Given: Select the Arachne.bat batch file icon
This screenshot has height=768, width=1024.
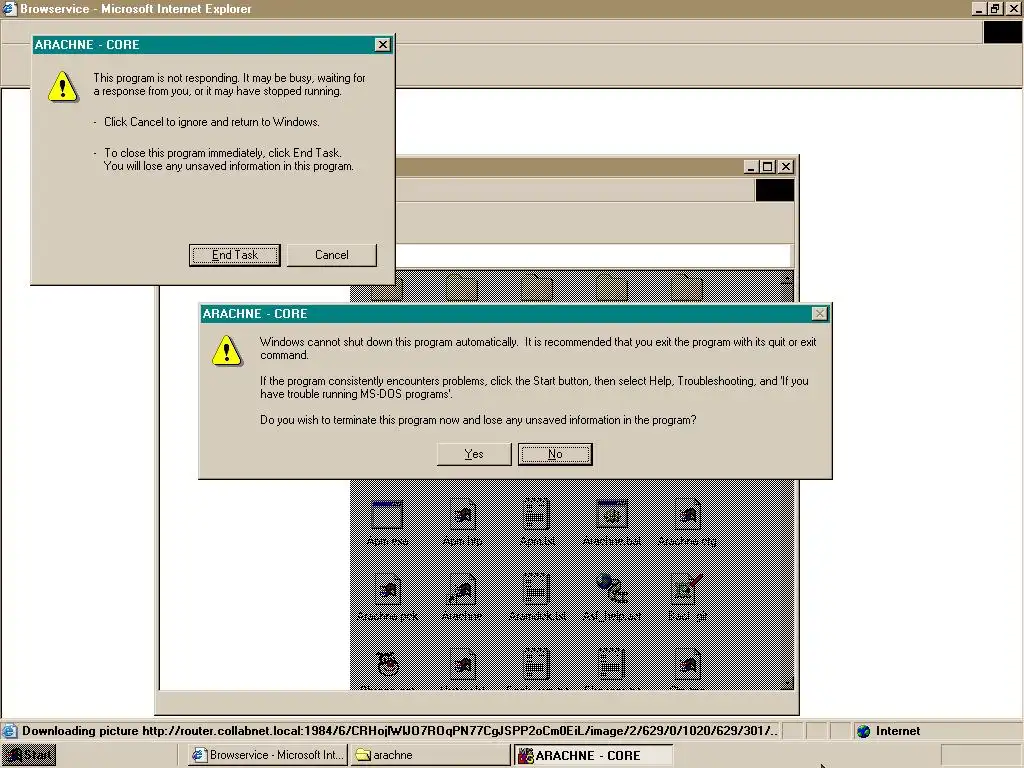Looking at the screenshot, I should 612,515.
